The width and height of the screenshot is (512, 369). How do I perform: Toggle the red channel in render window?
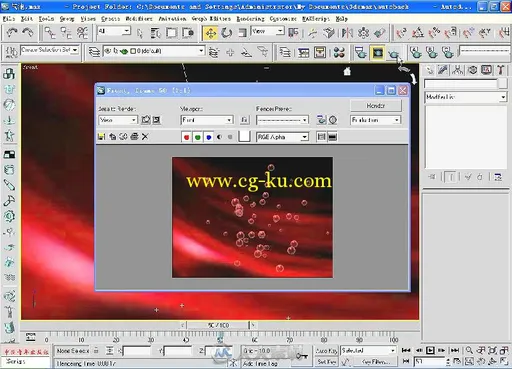pos(187,137)
